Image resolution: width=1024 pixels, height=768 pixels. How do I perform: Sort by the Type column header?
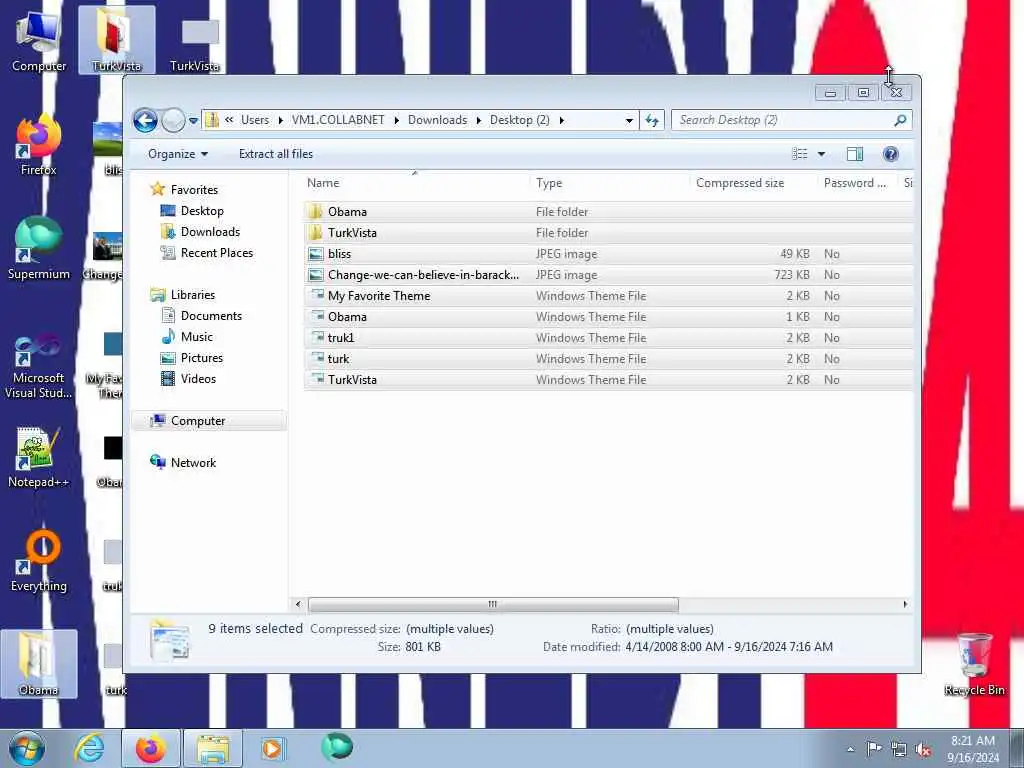(x=610, y=183)
